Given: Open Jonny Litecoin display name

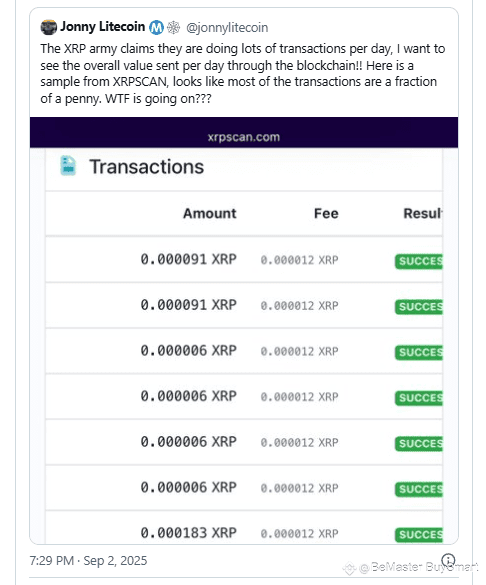Looking at the screenshot, I should tap(103, 27).
